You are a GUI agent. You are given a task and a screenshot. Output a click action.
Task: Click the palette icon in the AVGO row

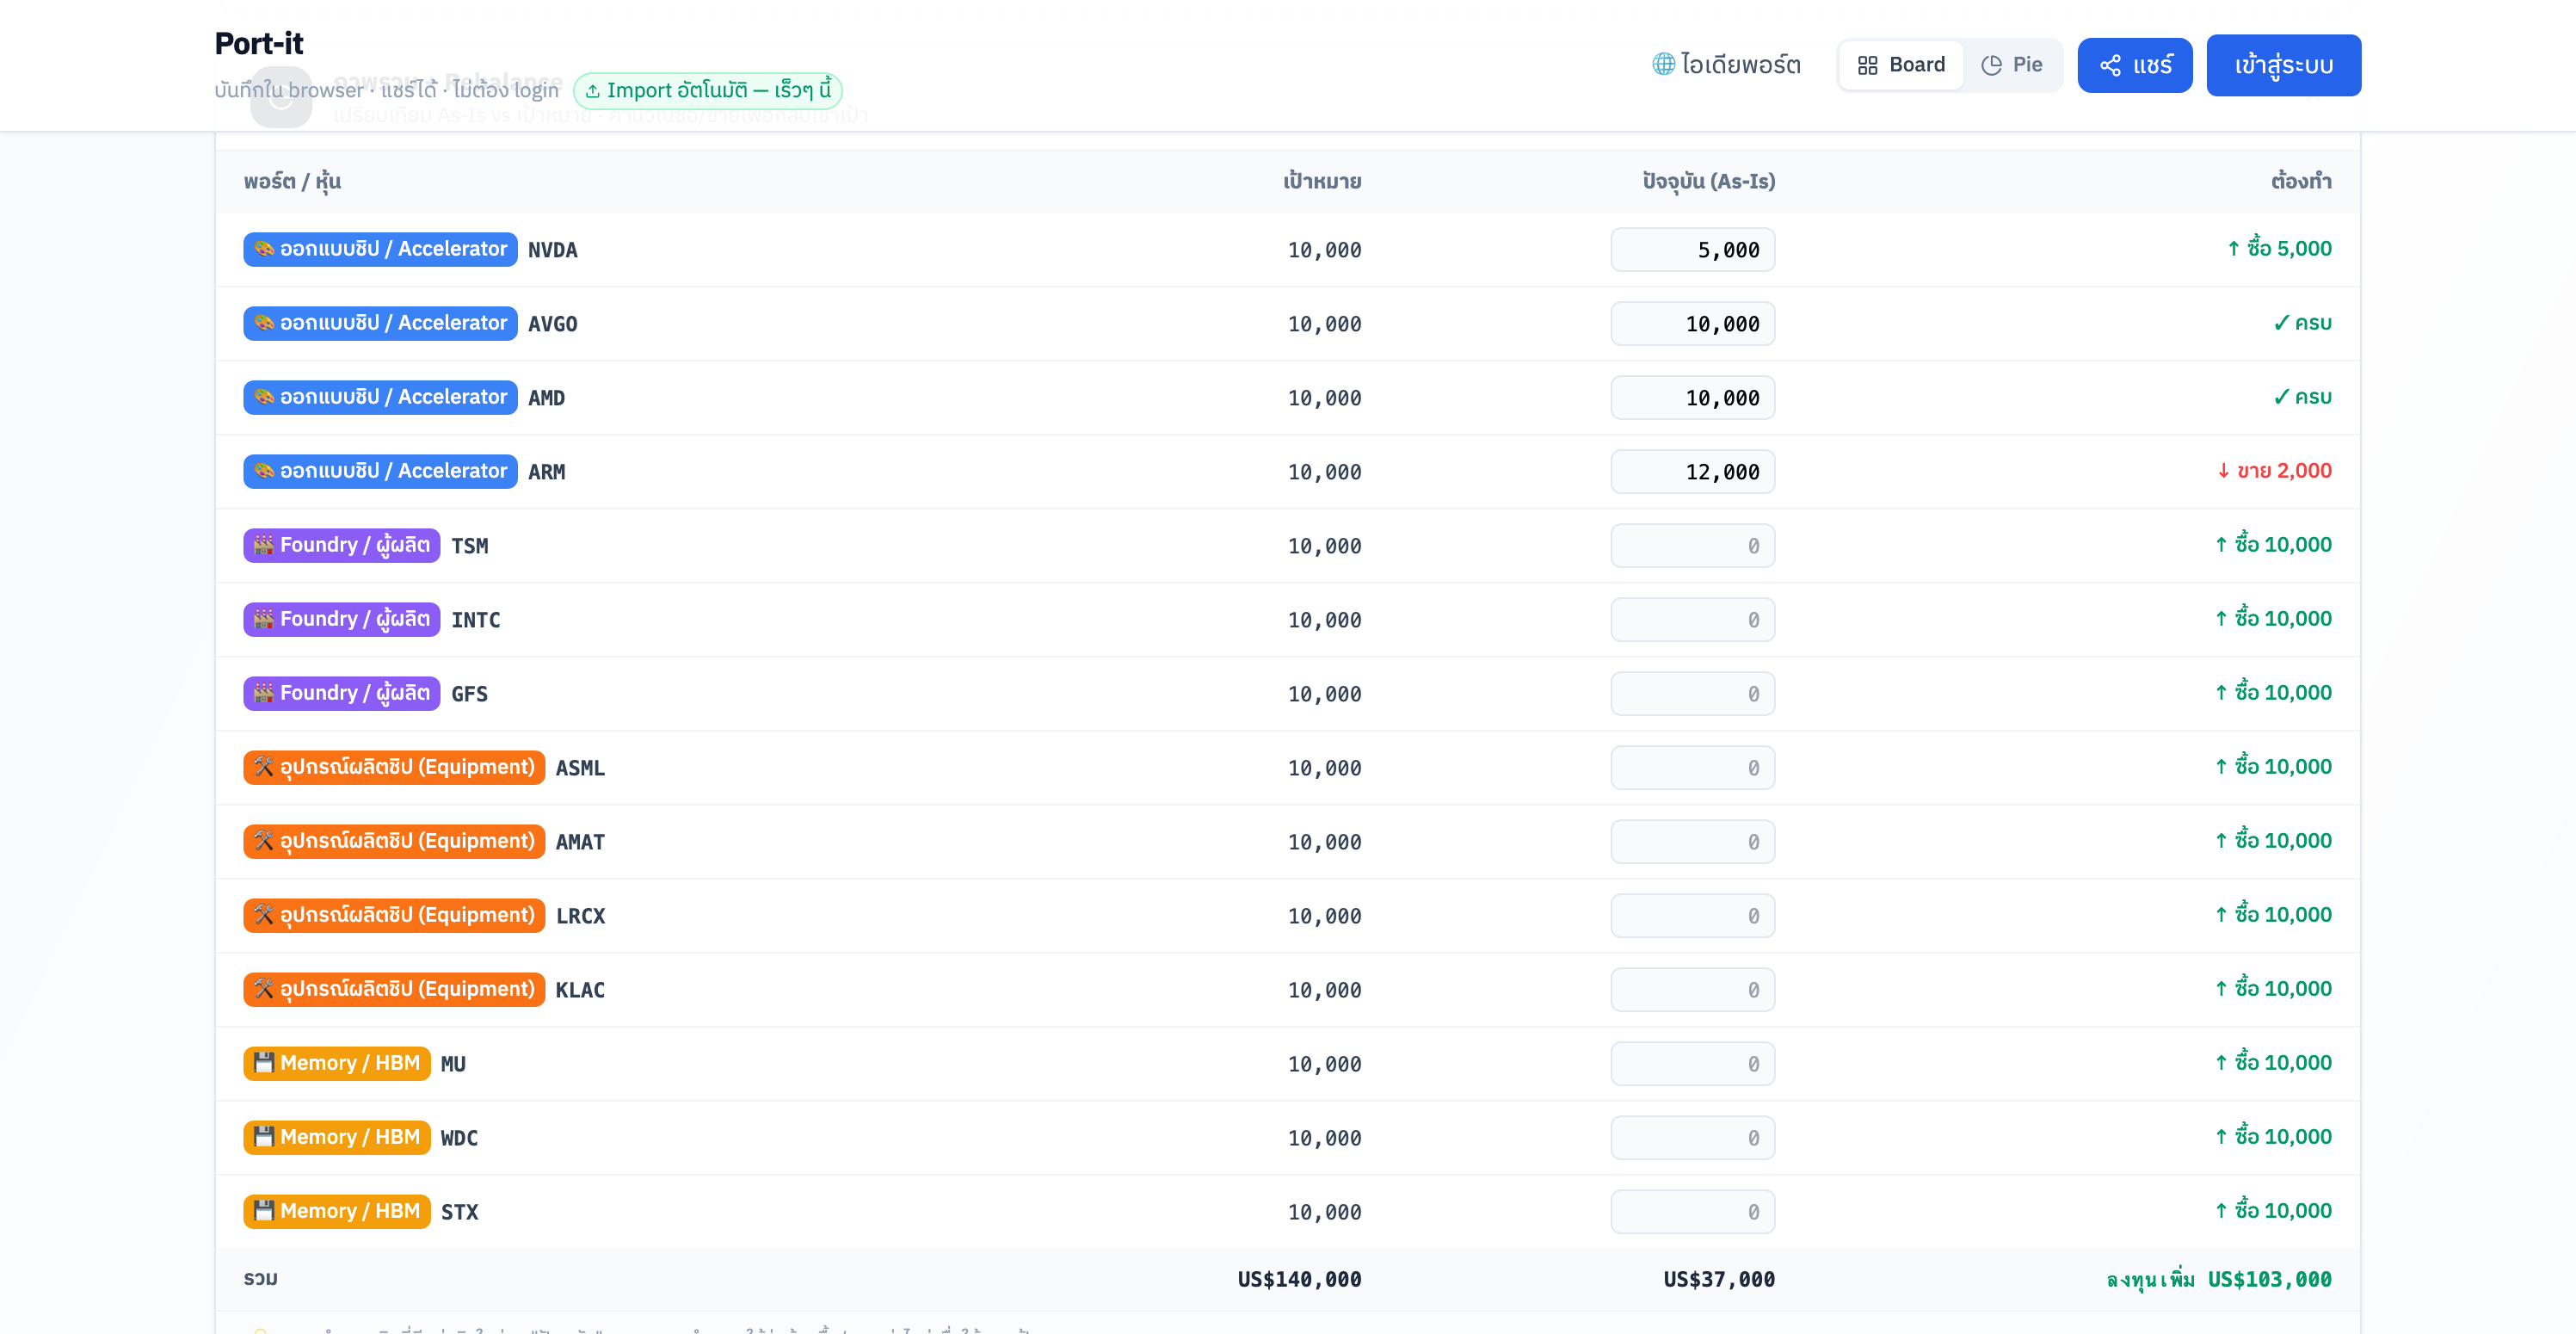pos(264,323)
